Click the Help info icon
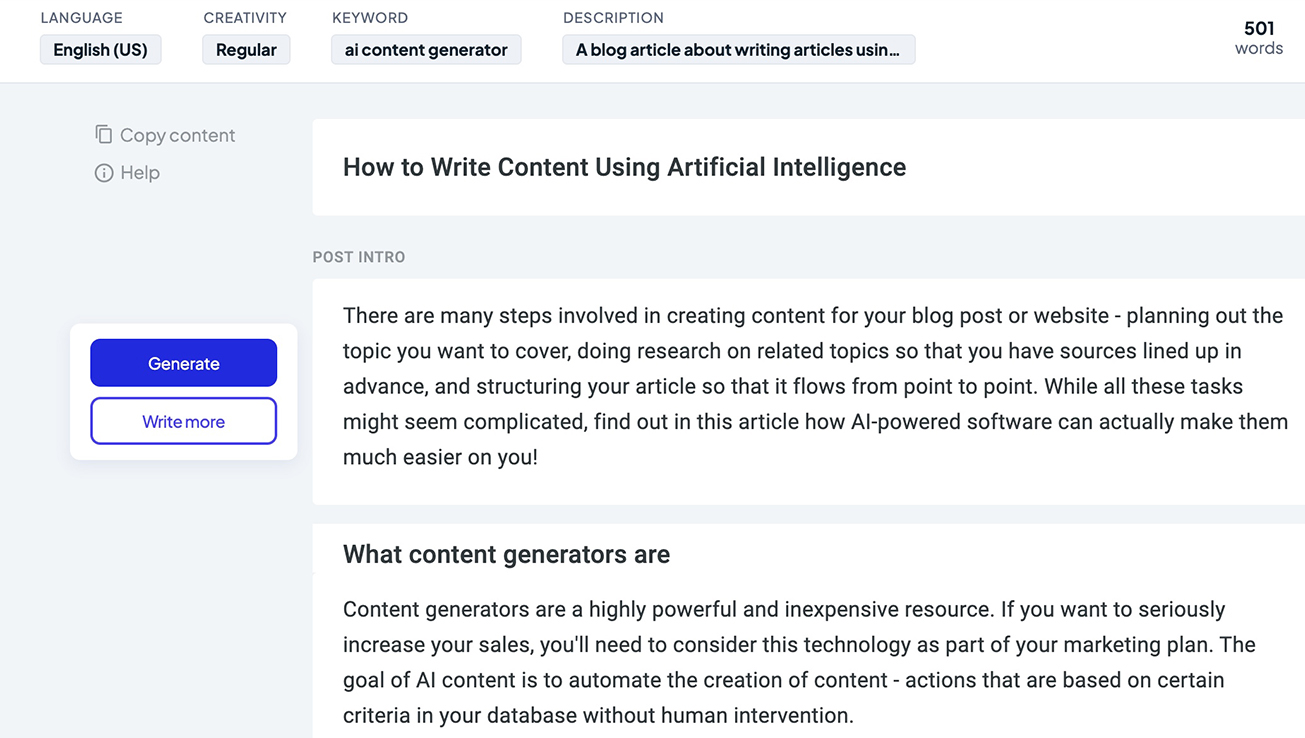 (x=104, y=172)
